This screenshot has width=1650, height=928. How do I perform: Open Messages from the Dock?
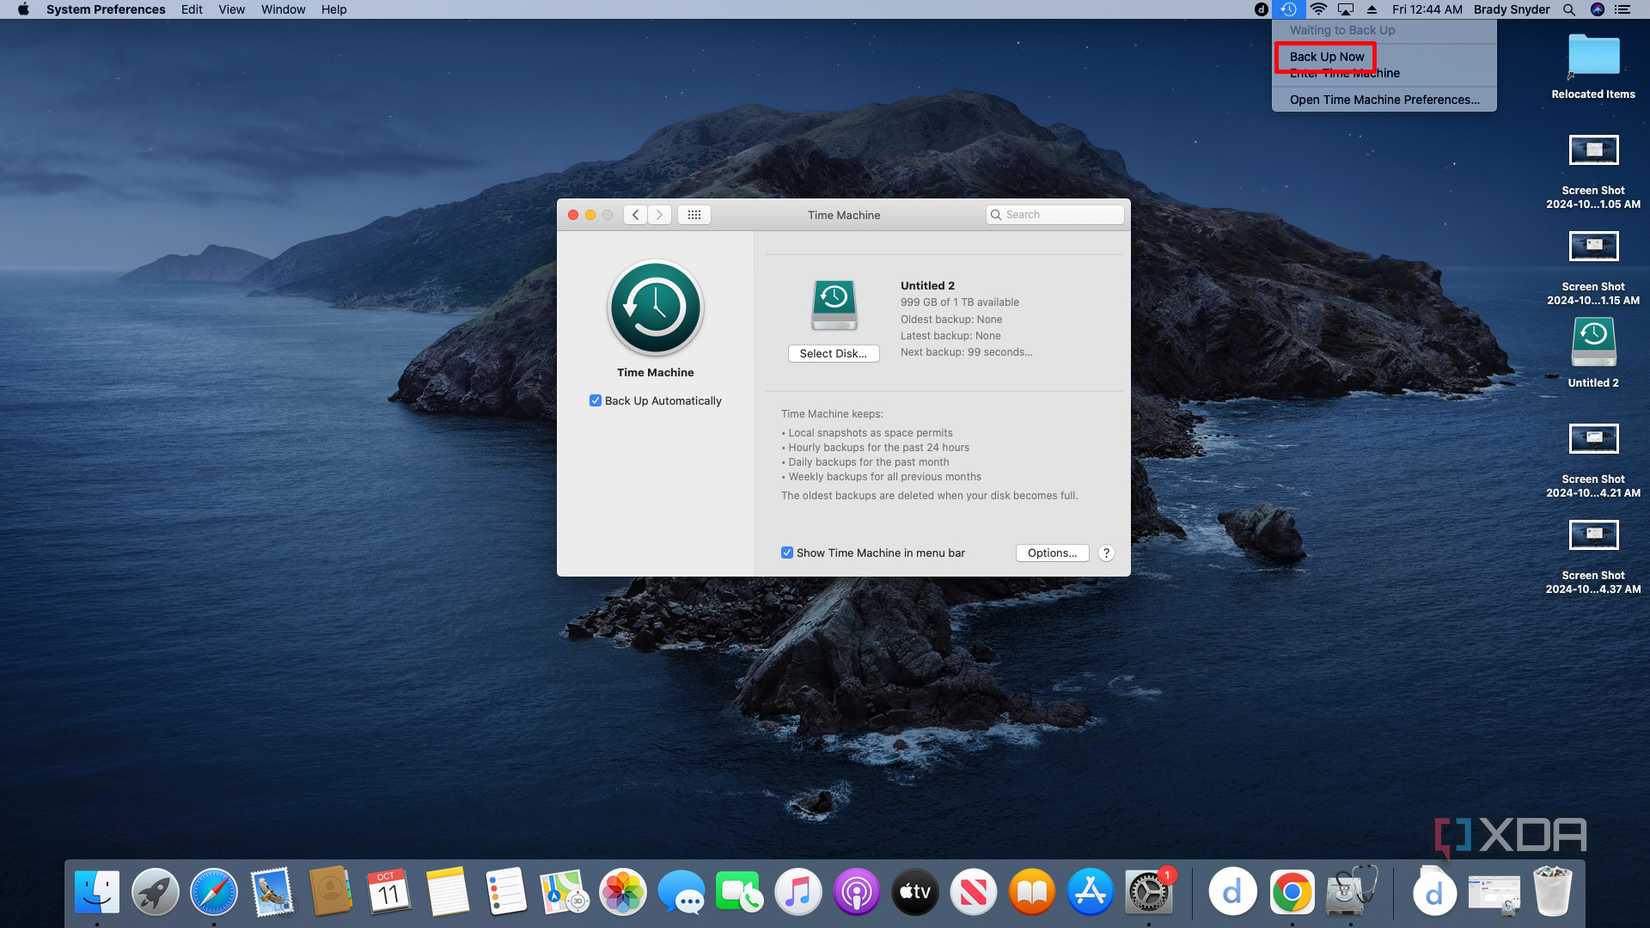(x=681, y=891)
